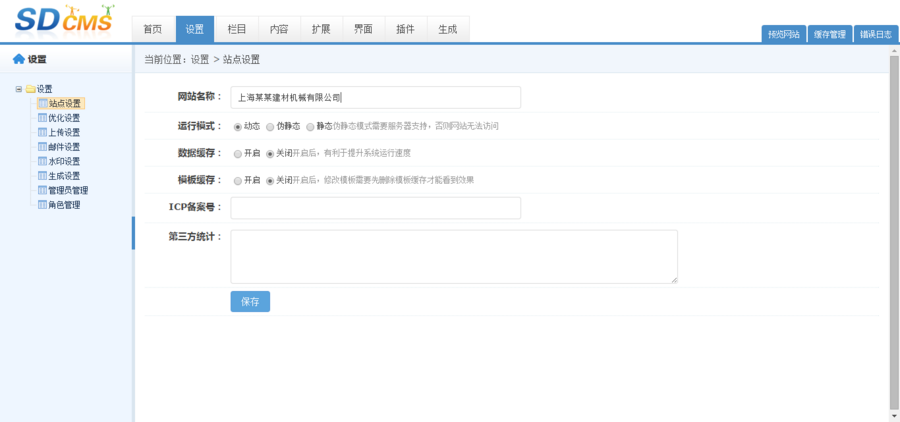The height and width of the screenshot is (422, 900).
Task: Enable 模板缓存 with 开启 radio
Action: (238, 181)
